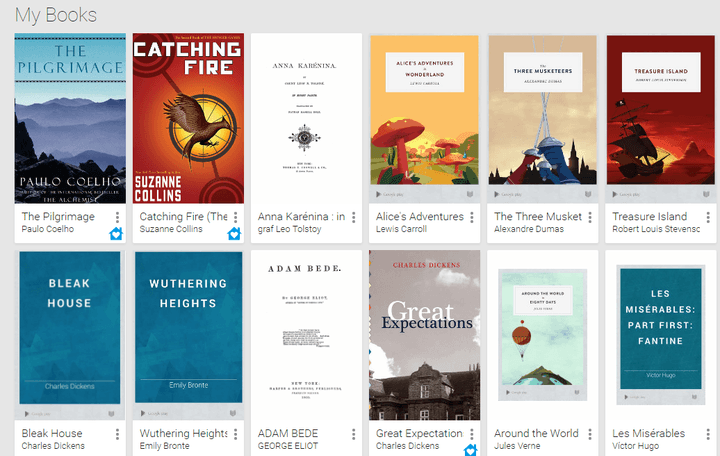Click the download badge on Great Expectations
The width and height of the screenshot is (720, 456).
tap(471, 450)
